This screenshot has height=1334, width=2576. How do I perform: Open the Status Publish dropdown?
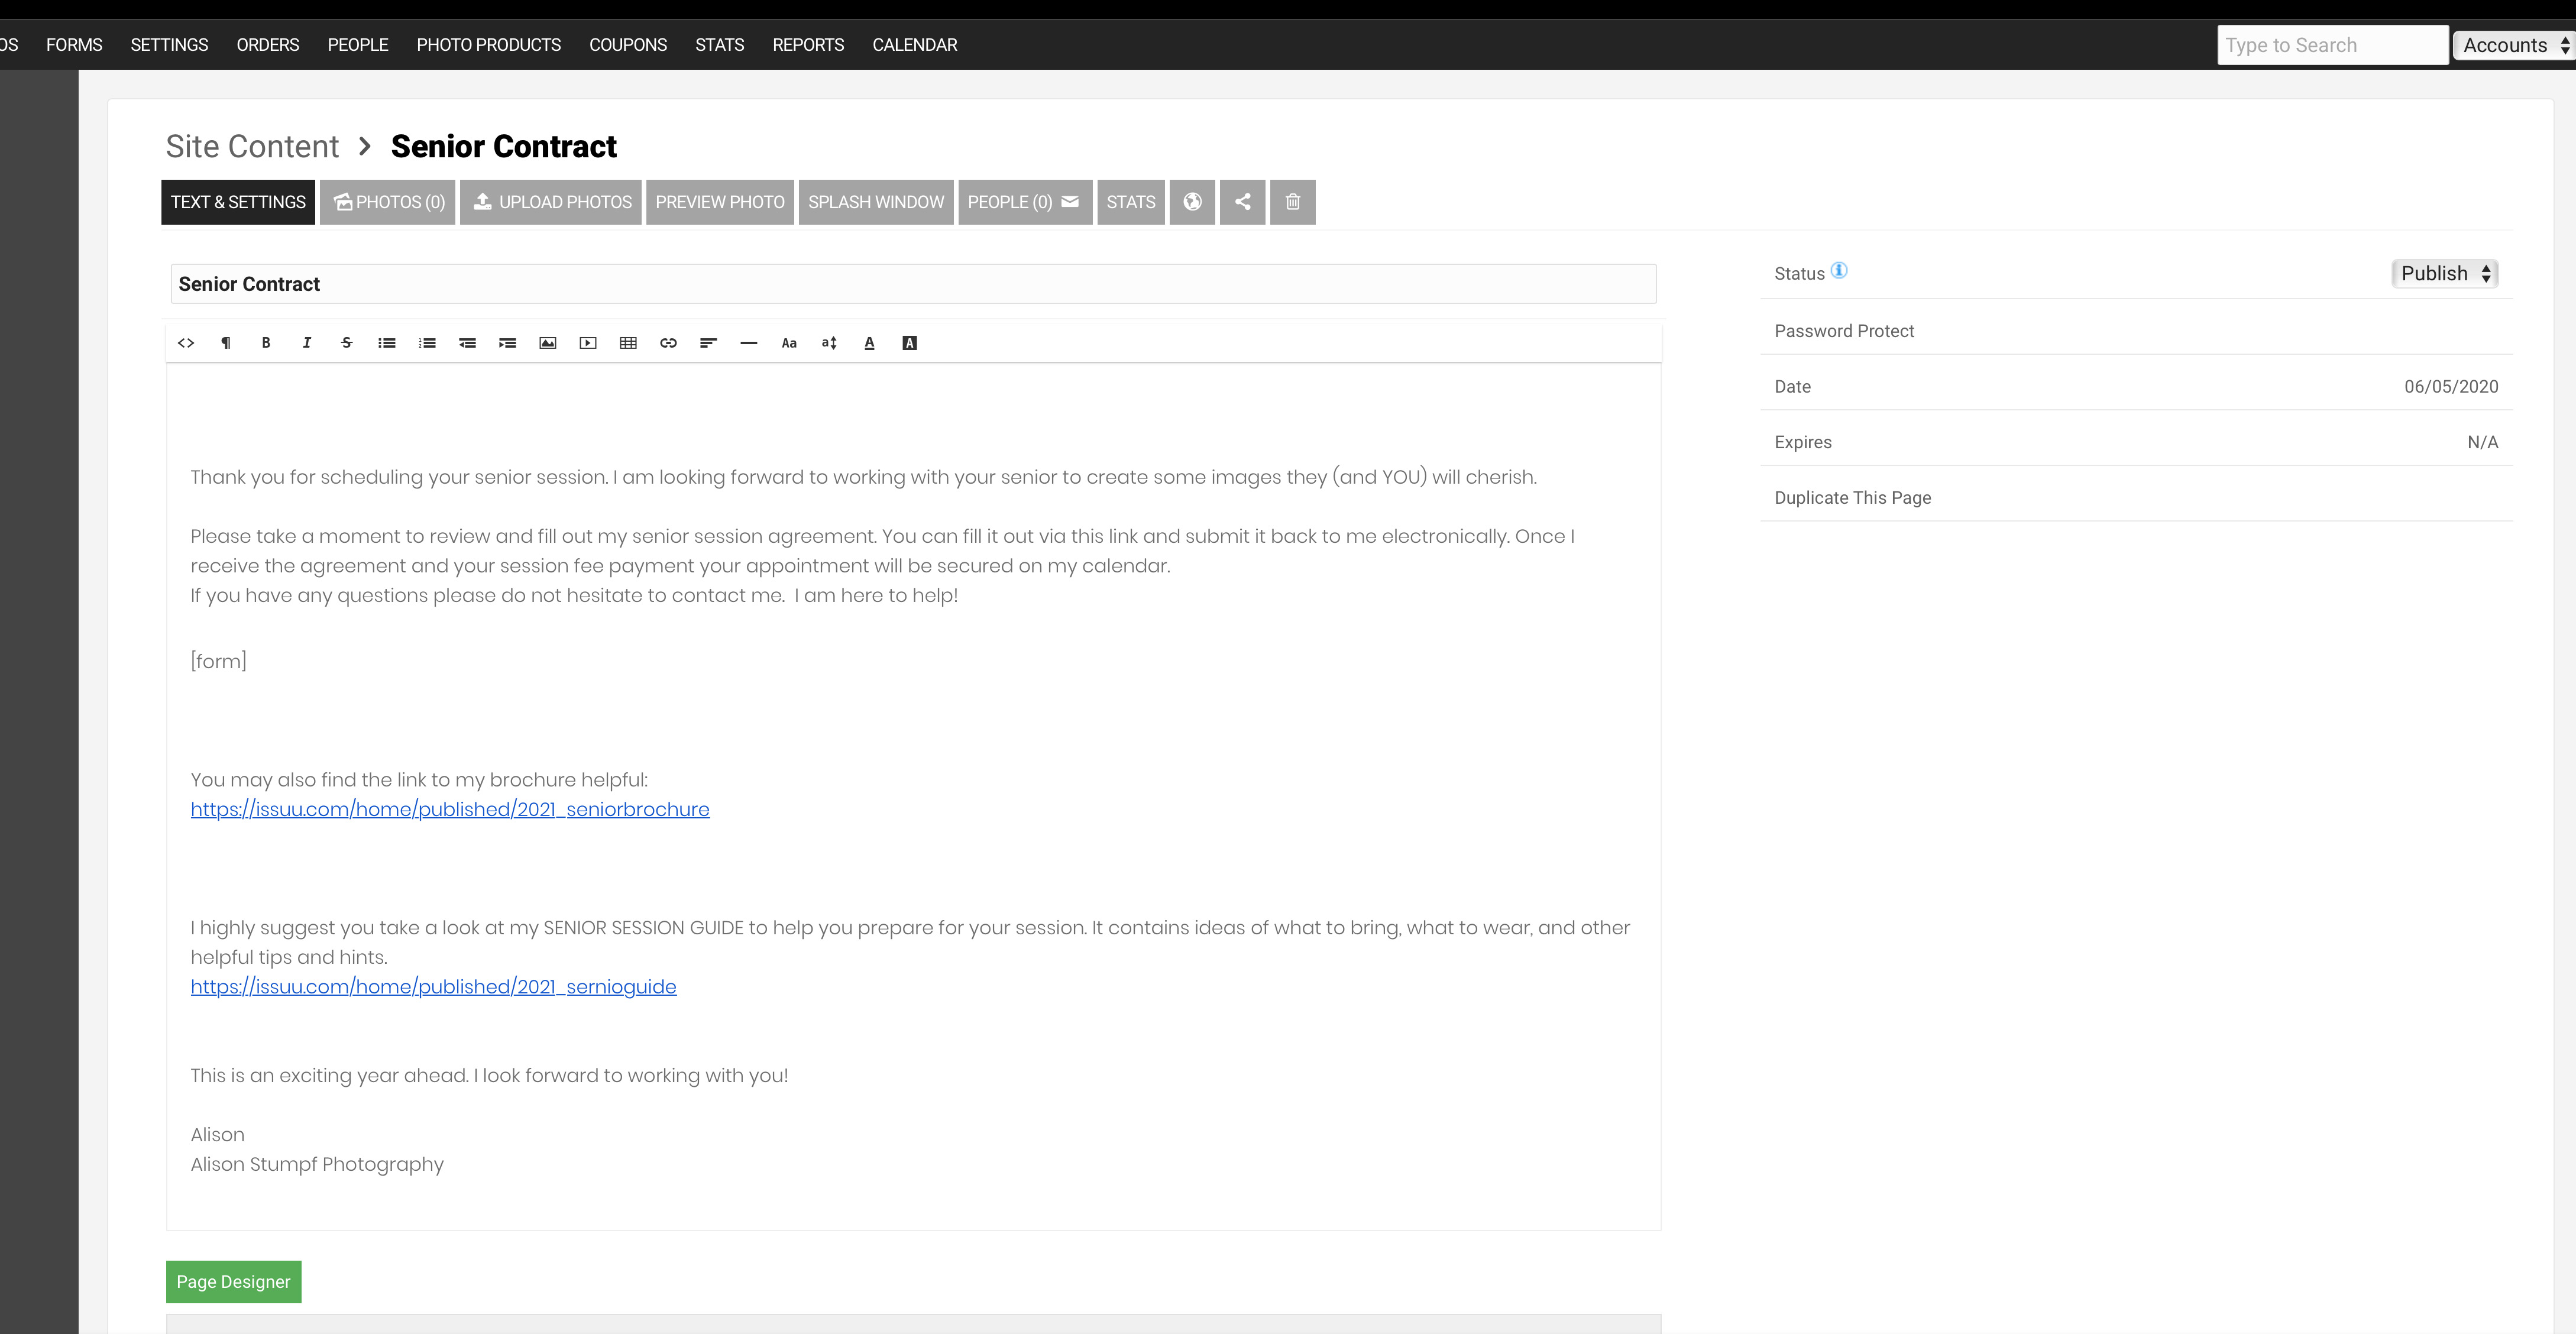point(2445,274)
